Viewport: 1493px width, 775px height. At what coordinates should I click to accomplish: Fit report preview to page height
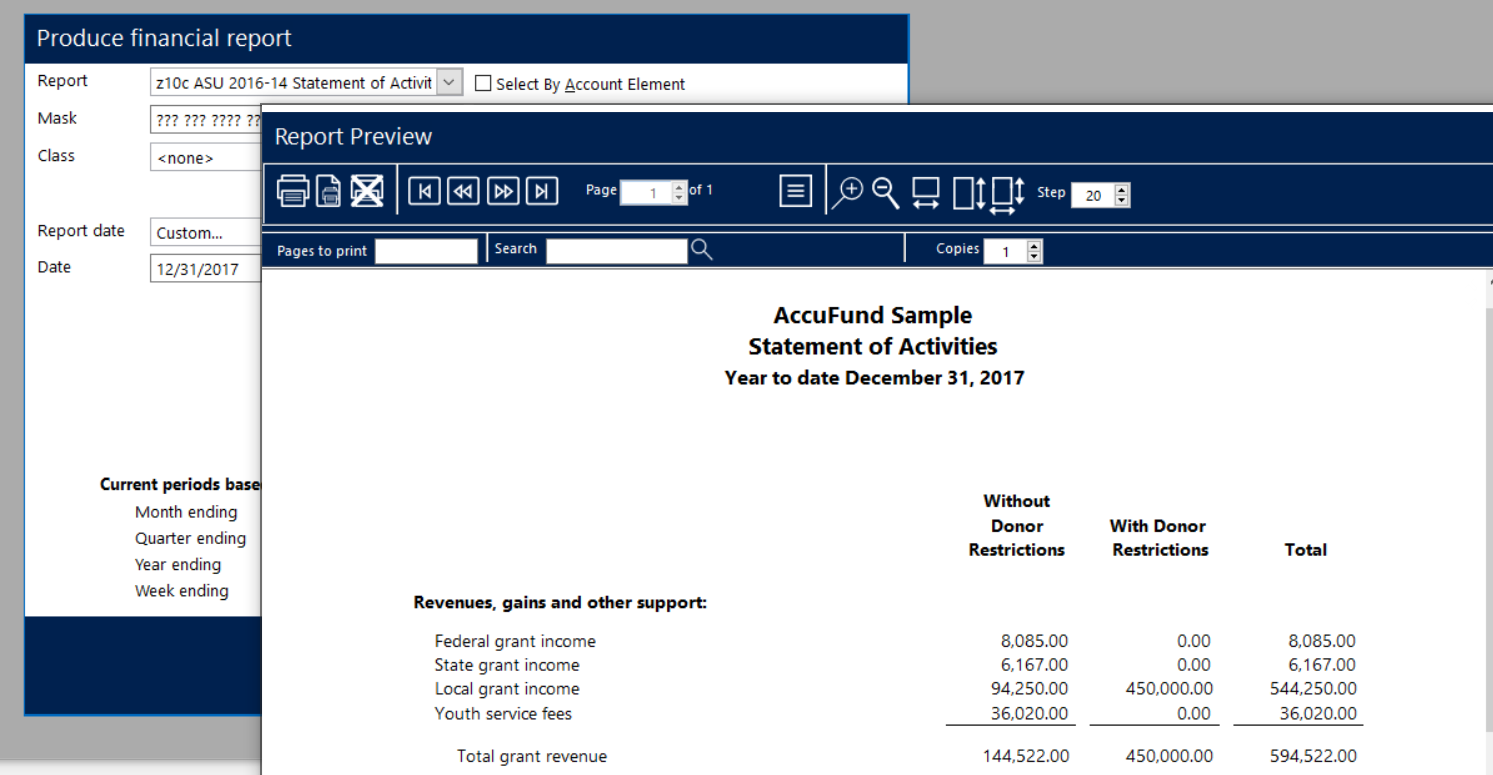pyautogui.click(x=969, y=192)
